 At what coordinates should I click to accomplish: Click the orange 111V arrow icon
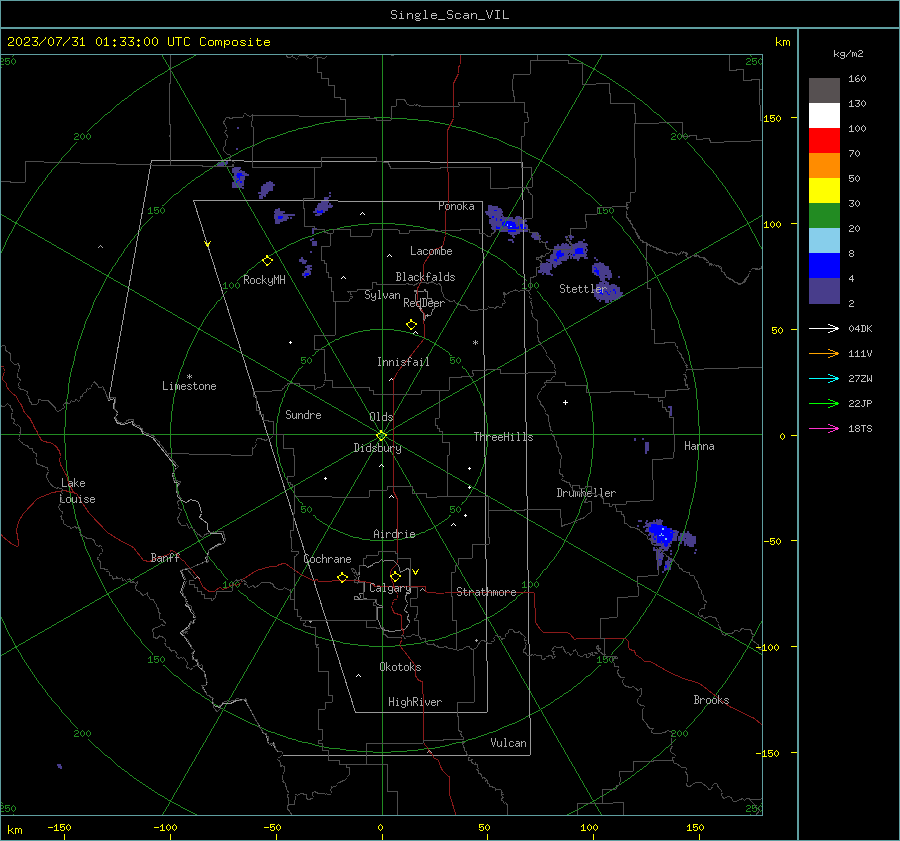pyautogui.click(x=824, y=354)
